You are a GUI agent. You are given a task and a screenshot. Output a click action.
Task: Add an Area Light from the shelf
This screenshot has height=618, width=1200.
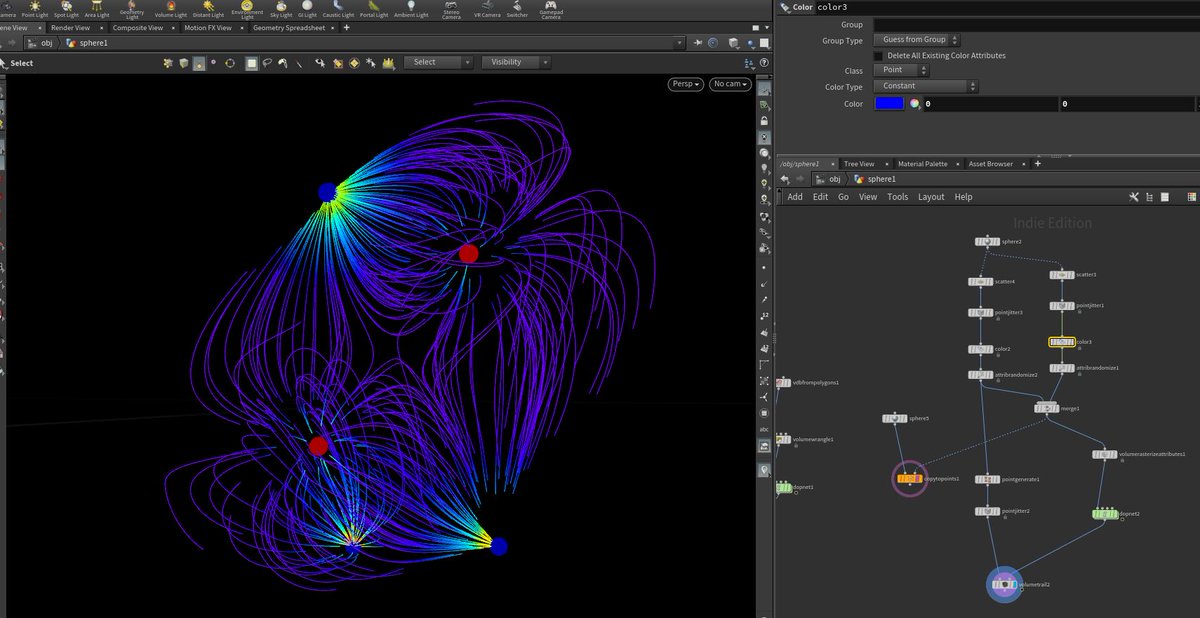click(96, 9)
